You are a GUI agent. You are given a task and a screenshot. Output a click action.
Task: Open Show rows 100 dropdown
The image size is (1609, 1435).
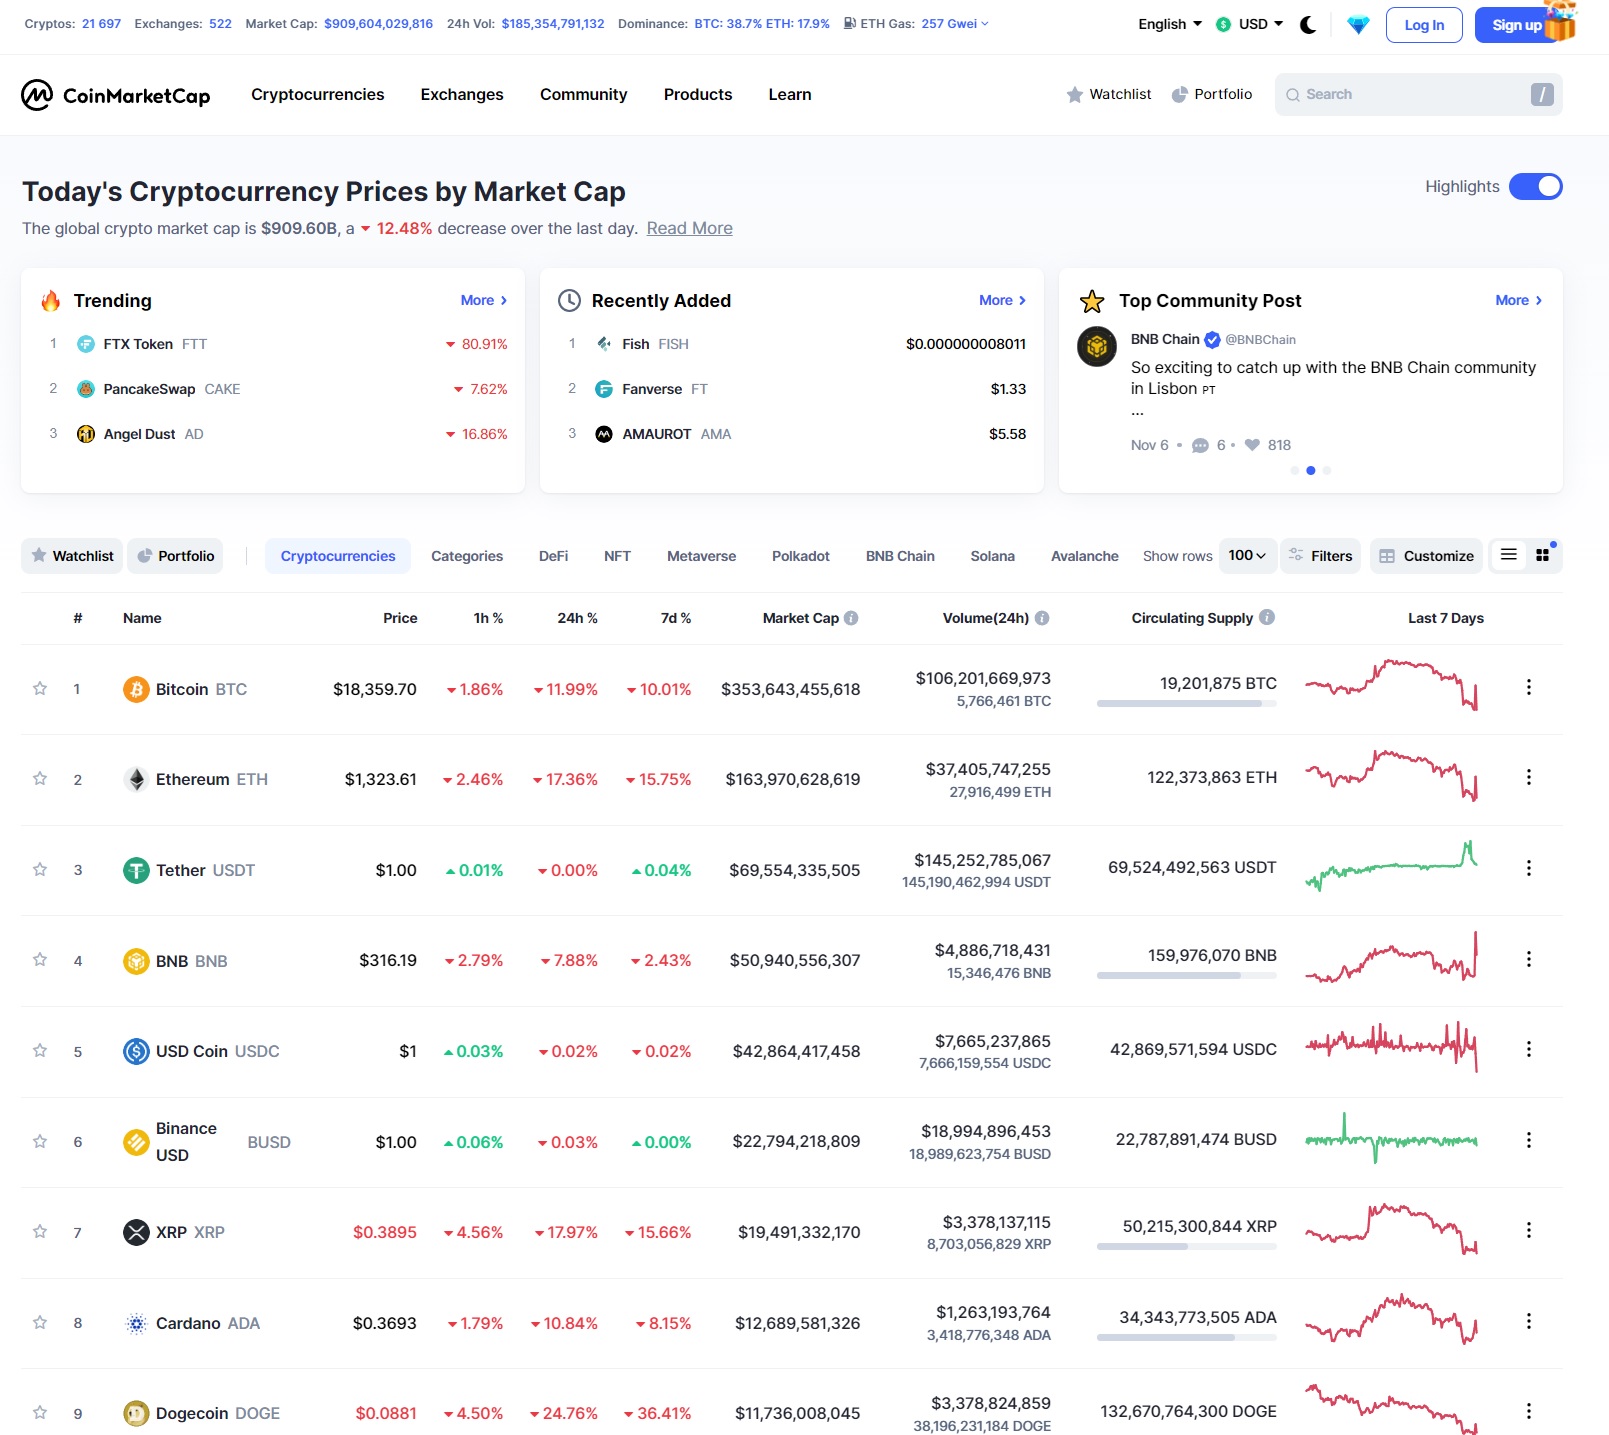click(x=1247, y=555)
